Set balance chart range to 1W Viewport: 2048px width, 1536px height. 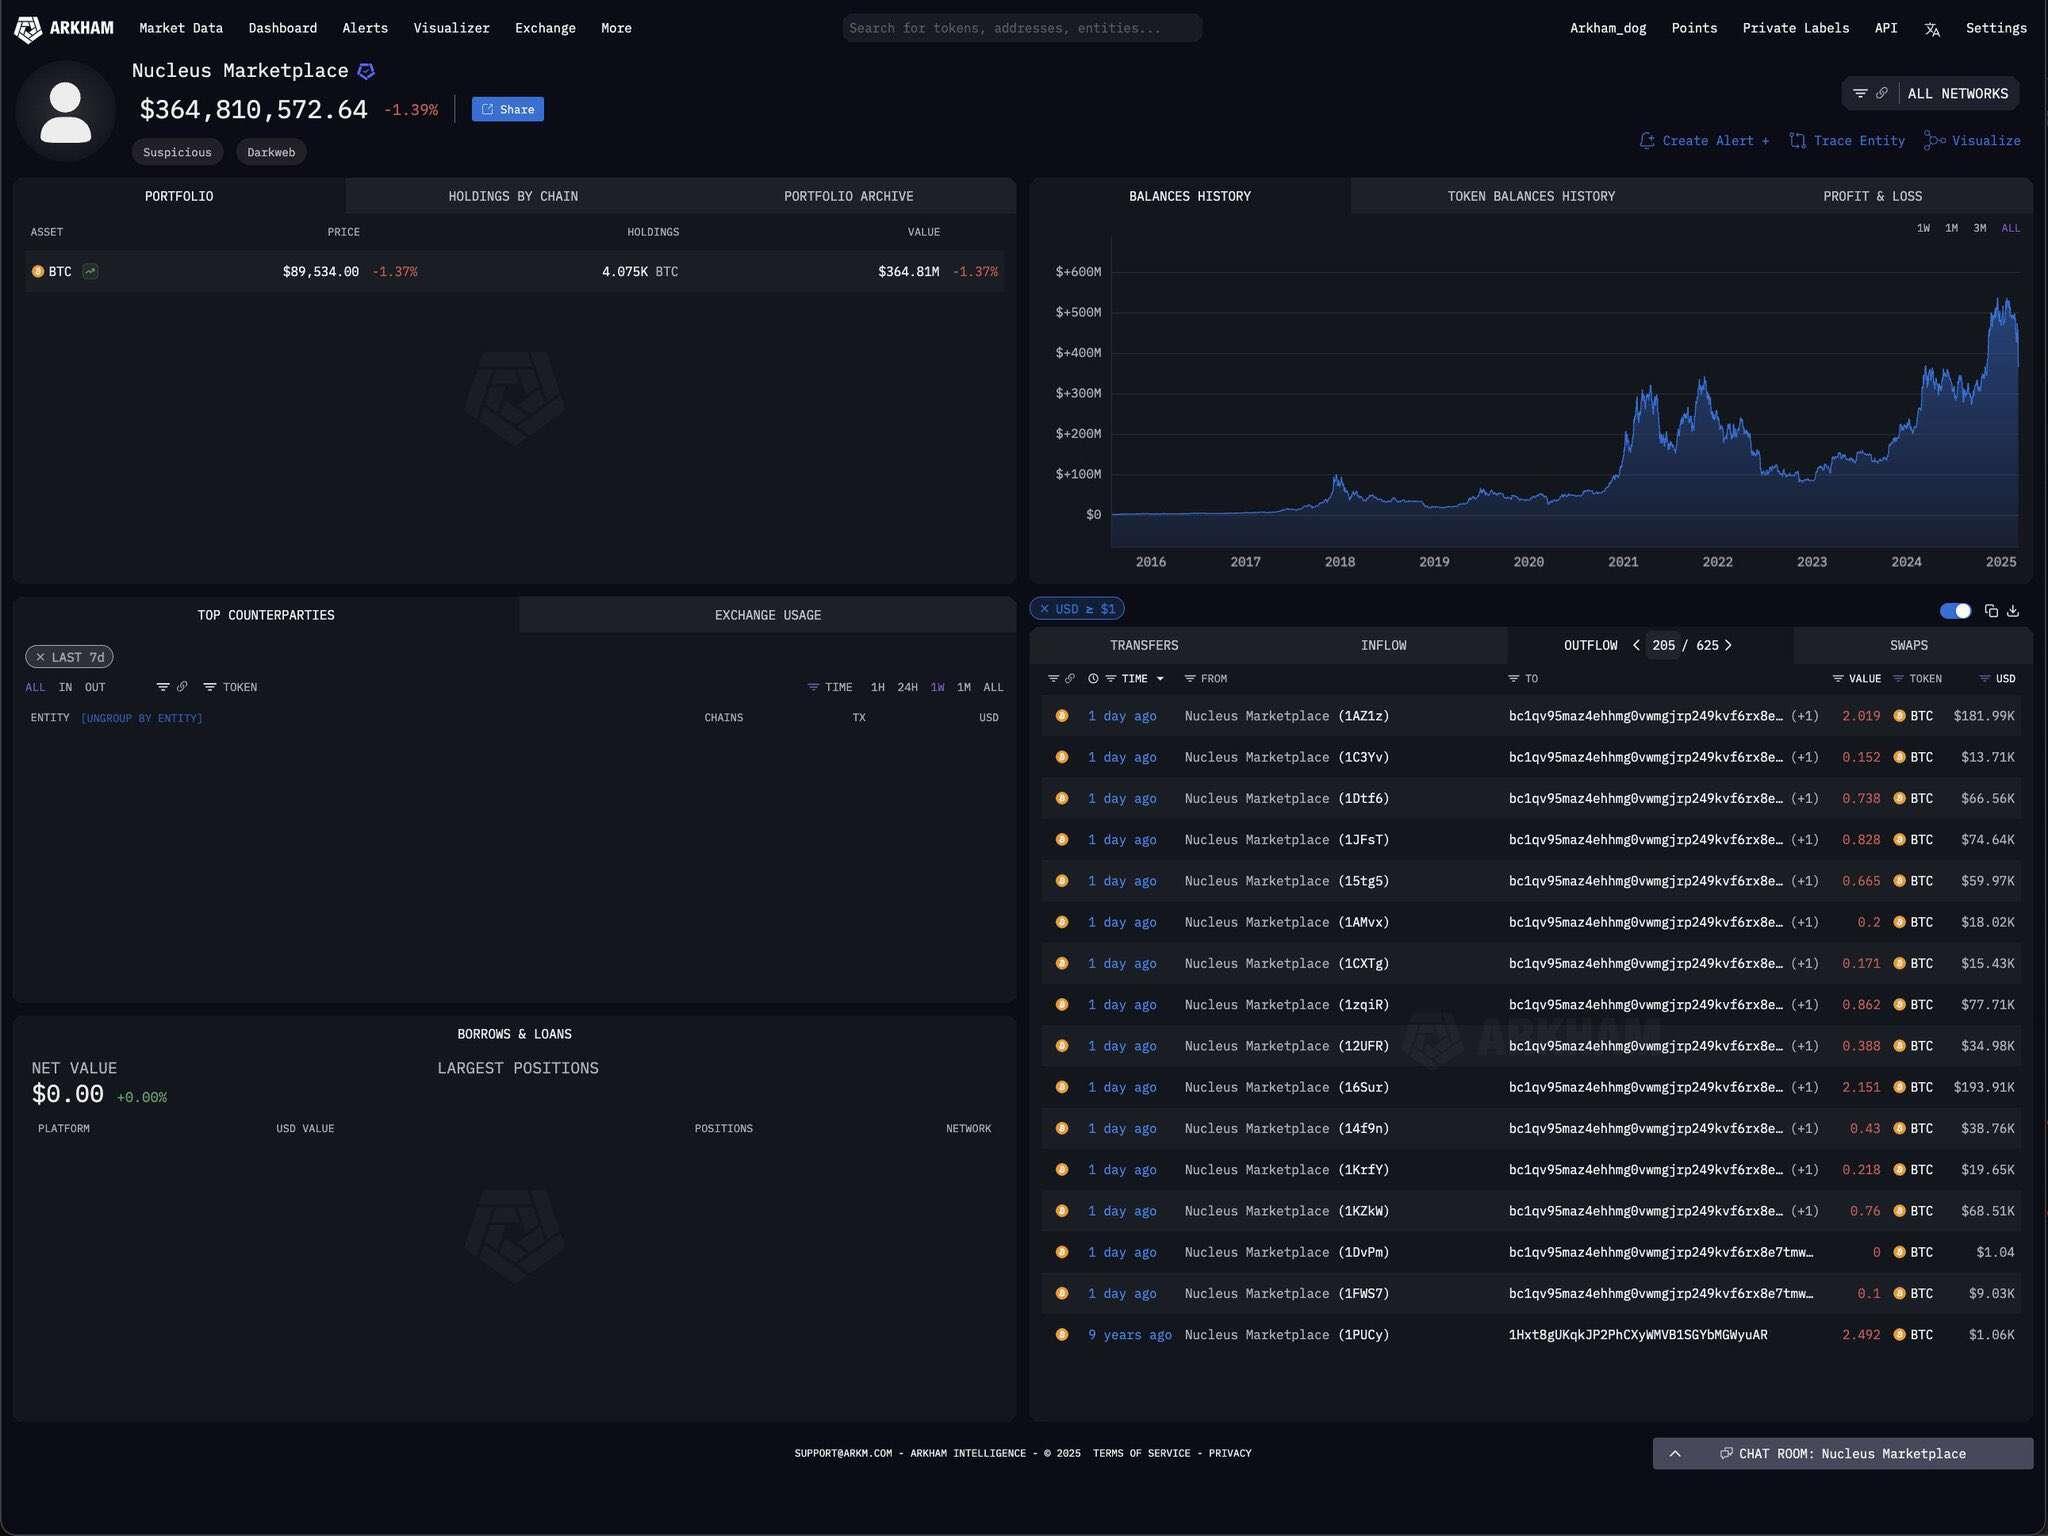(1923, 228)
